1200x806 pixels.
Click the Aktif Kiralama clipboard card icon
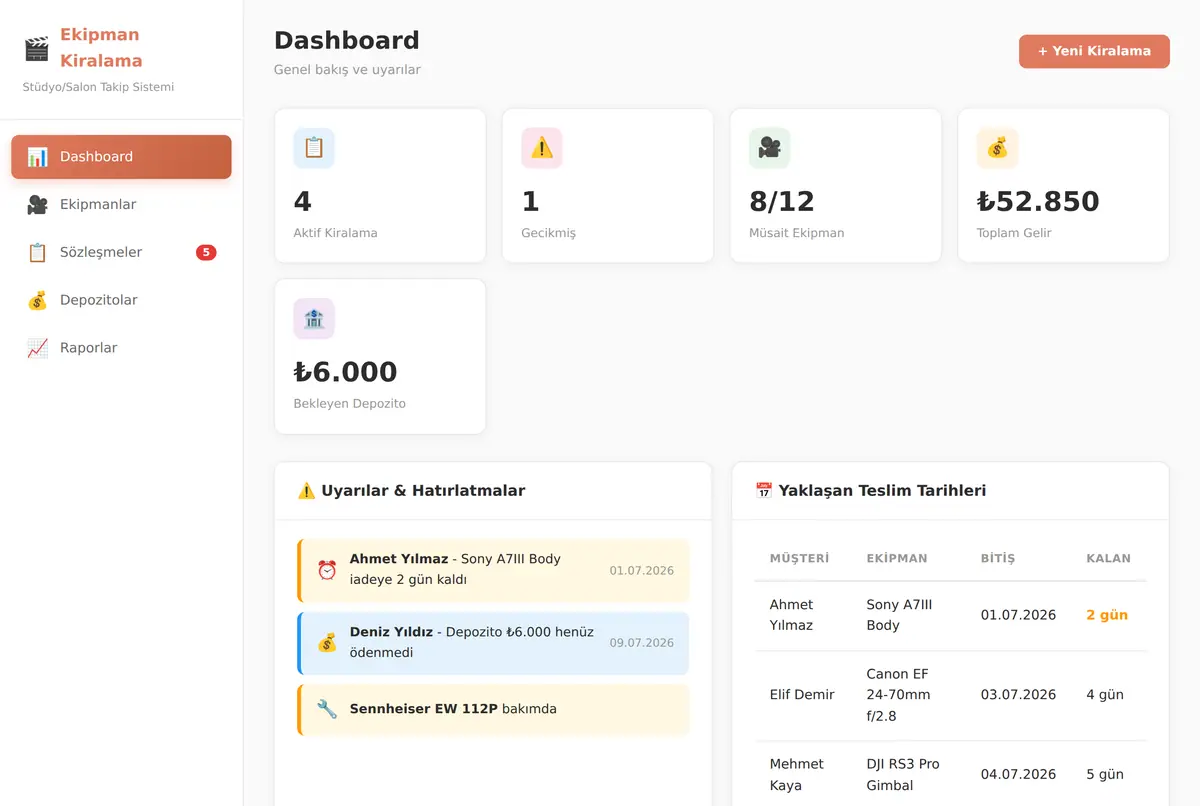coord(314,148)
